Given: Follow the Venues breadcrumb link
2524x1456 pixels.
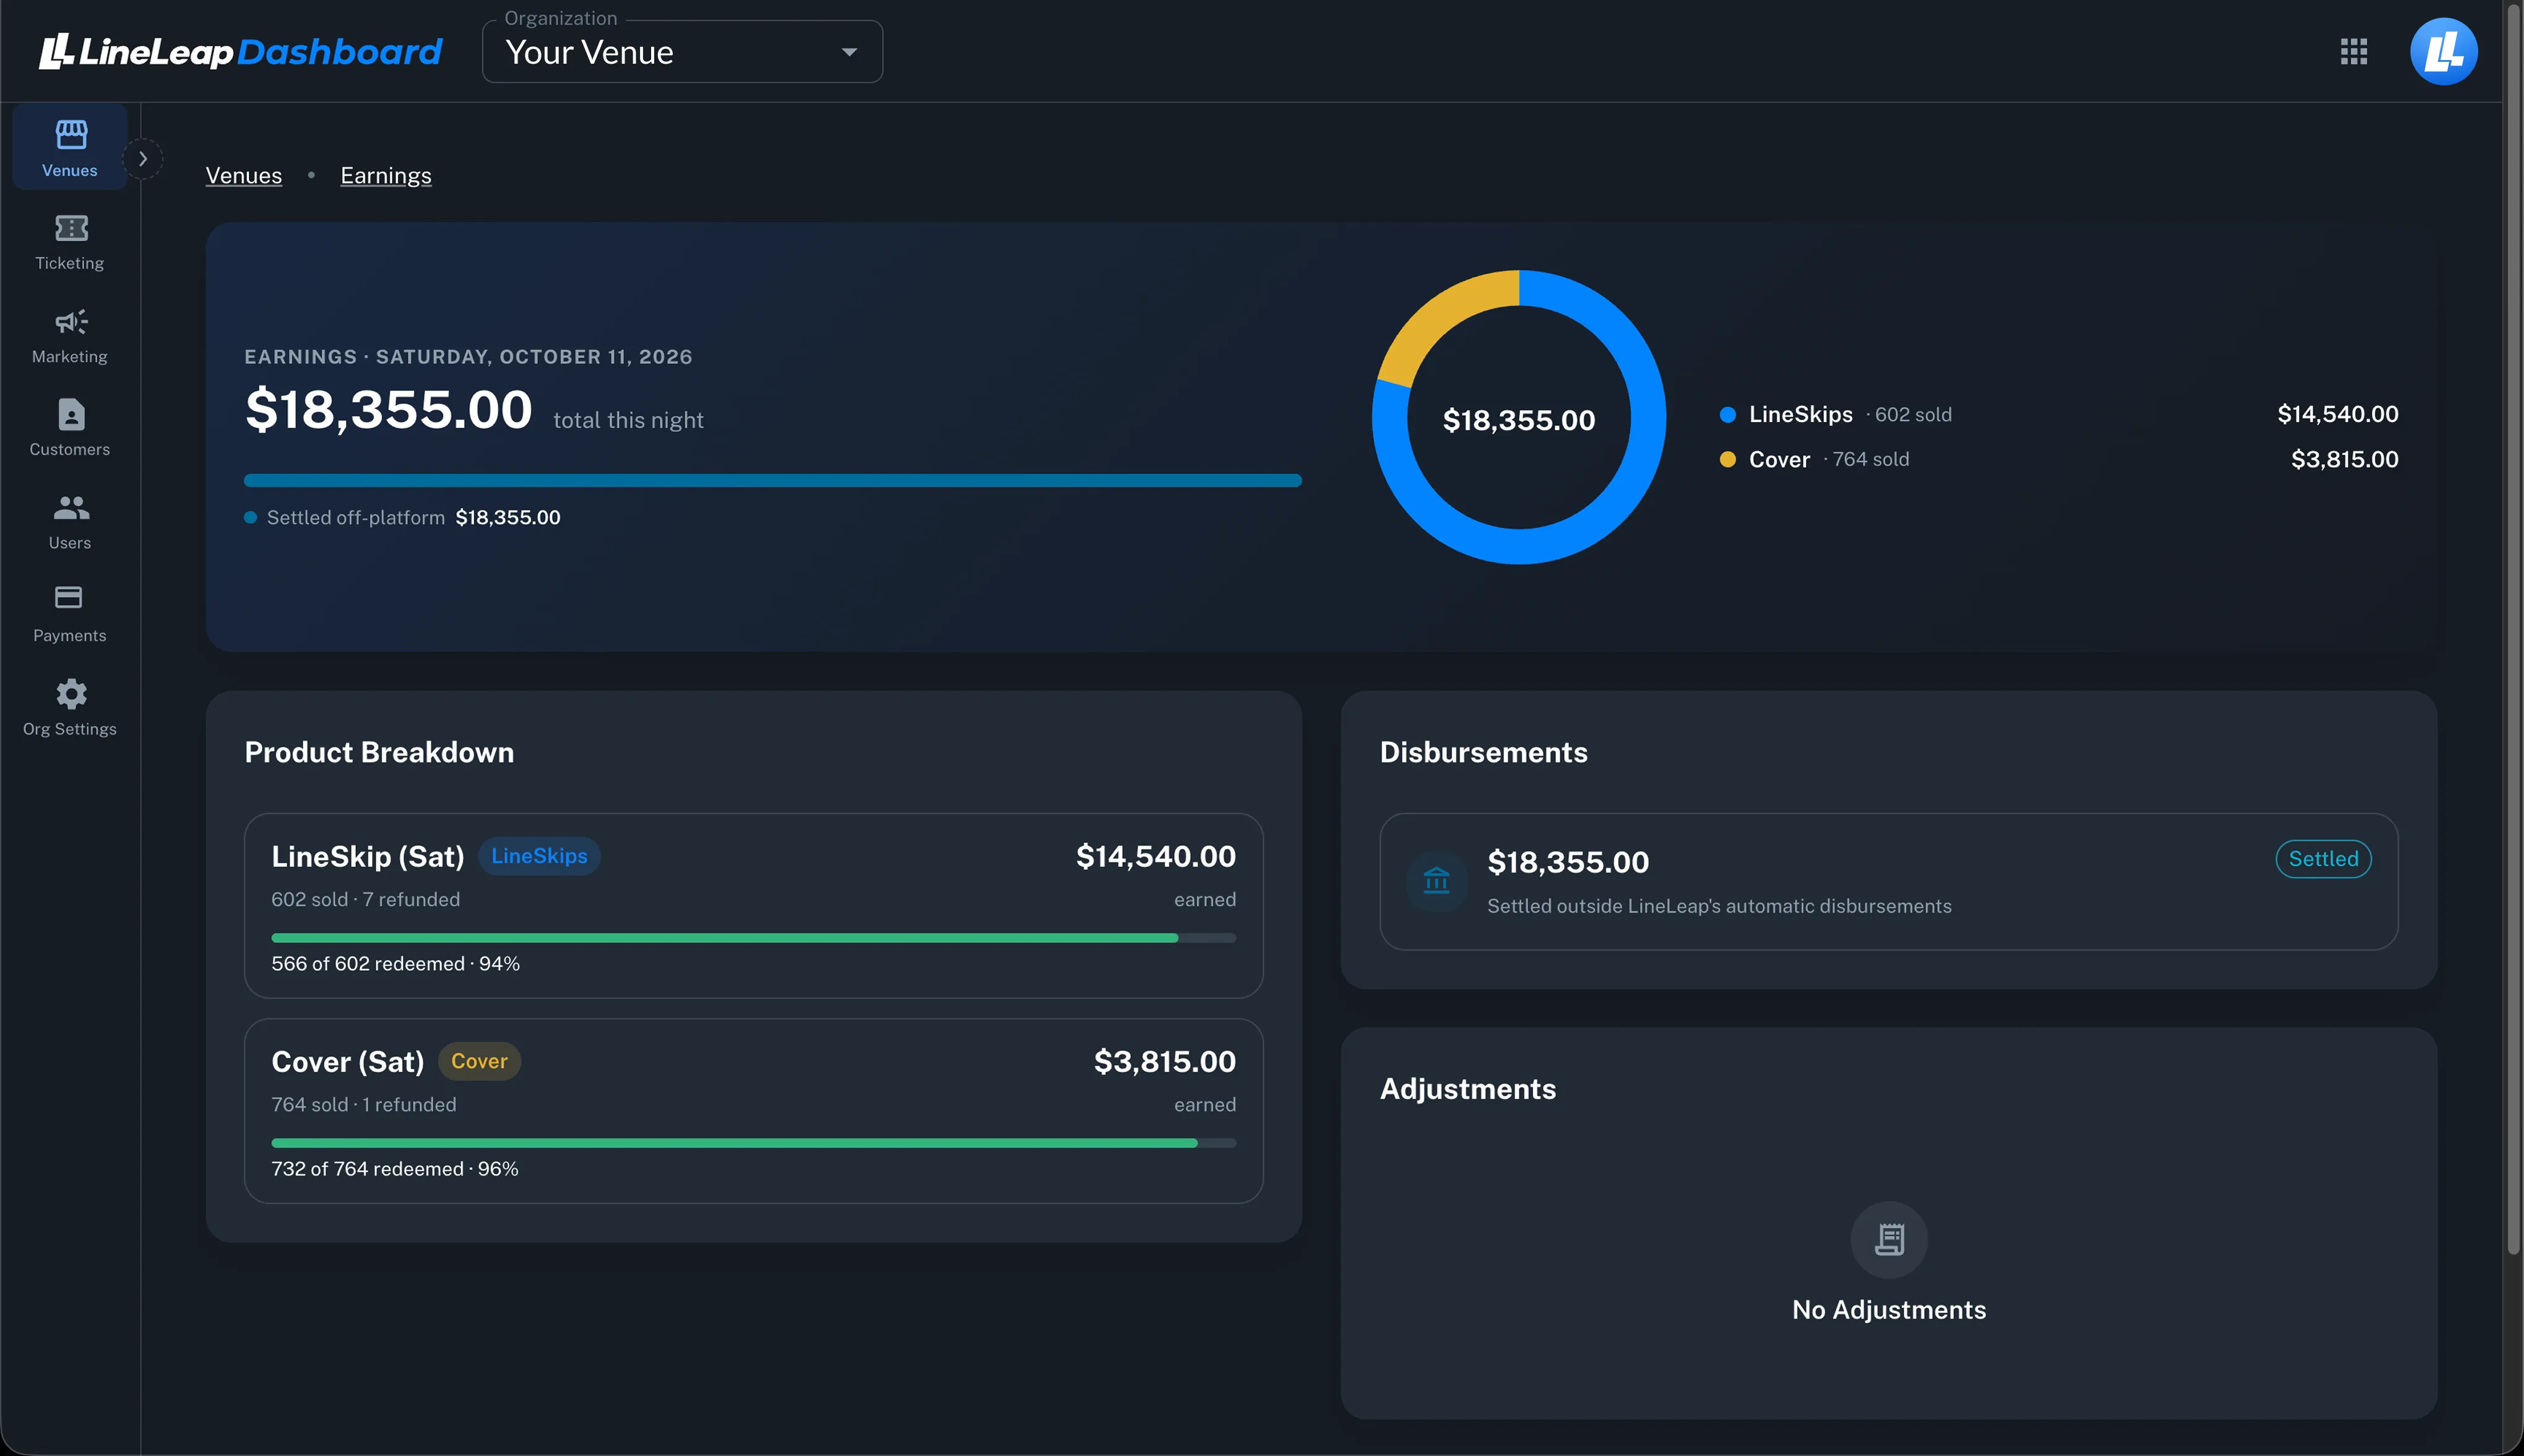Looking at the screenshot, I should pos(244,176).
